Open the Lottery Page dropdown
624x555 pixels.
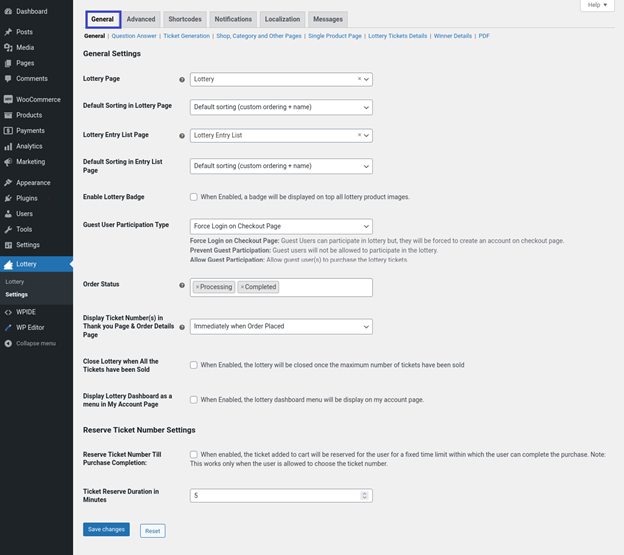[x=281, y=79]
